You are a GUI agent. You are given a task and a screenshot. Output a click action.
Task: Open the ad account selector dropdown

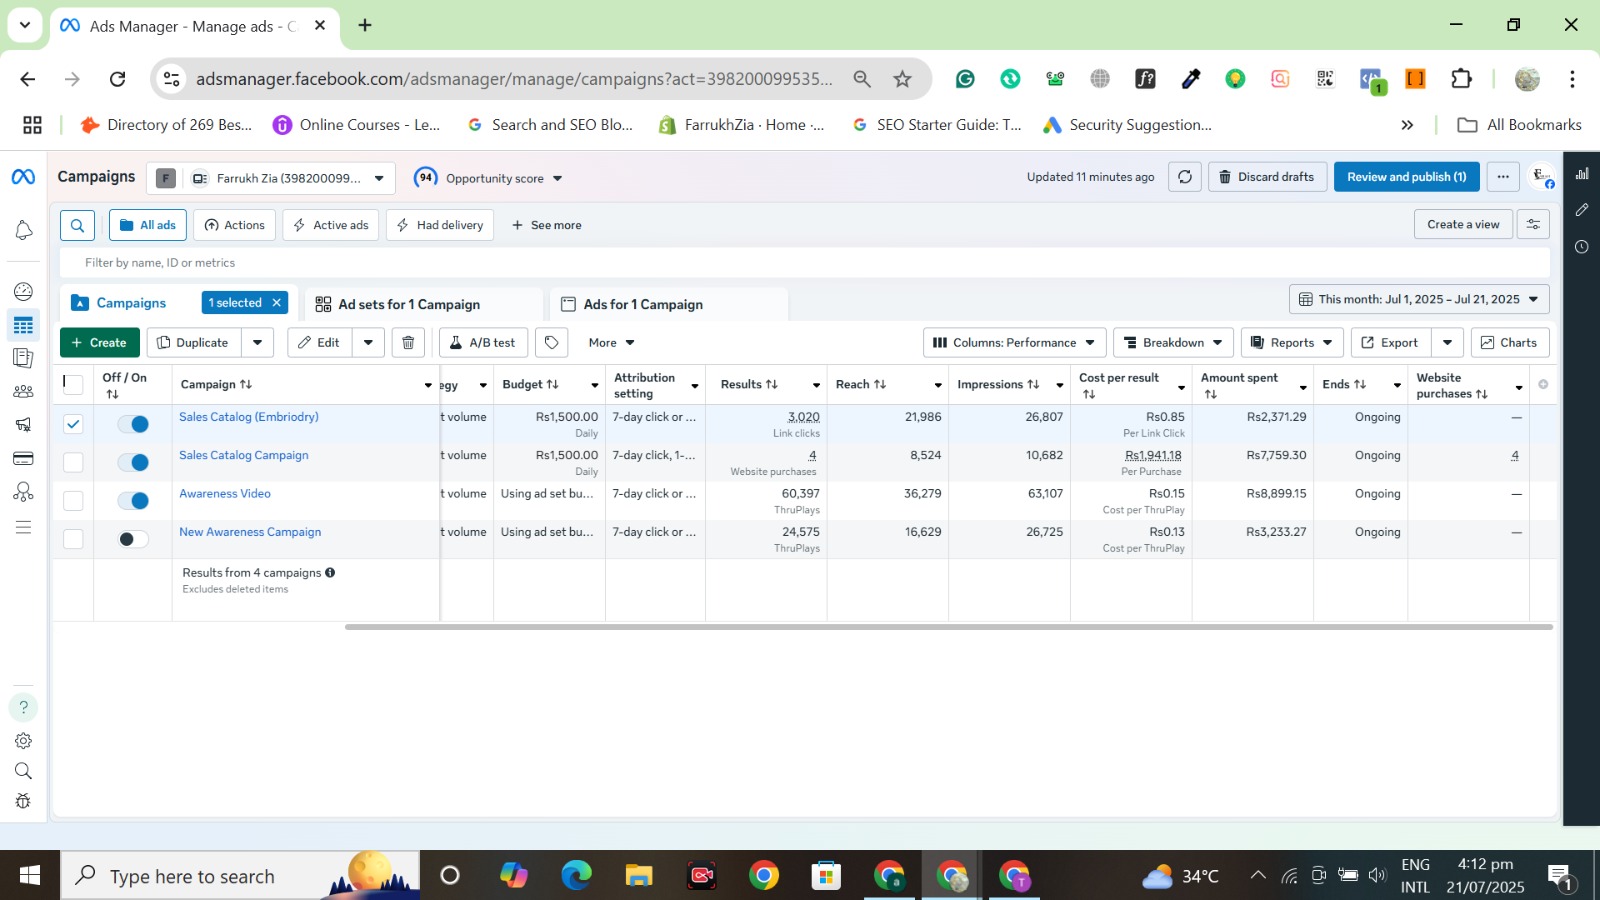271,178
